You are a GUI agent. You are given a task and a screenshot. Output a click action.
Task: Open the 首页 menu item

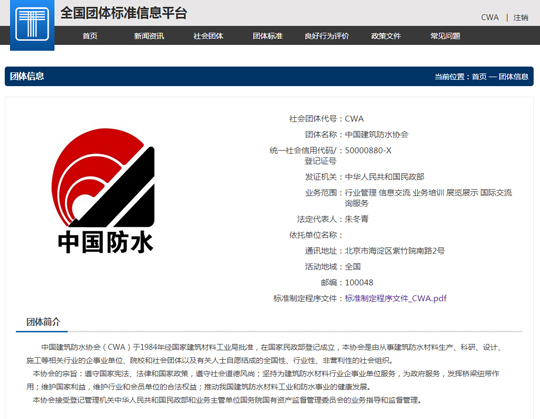coord(90,36)
